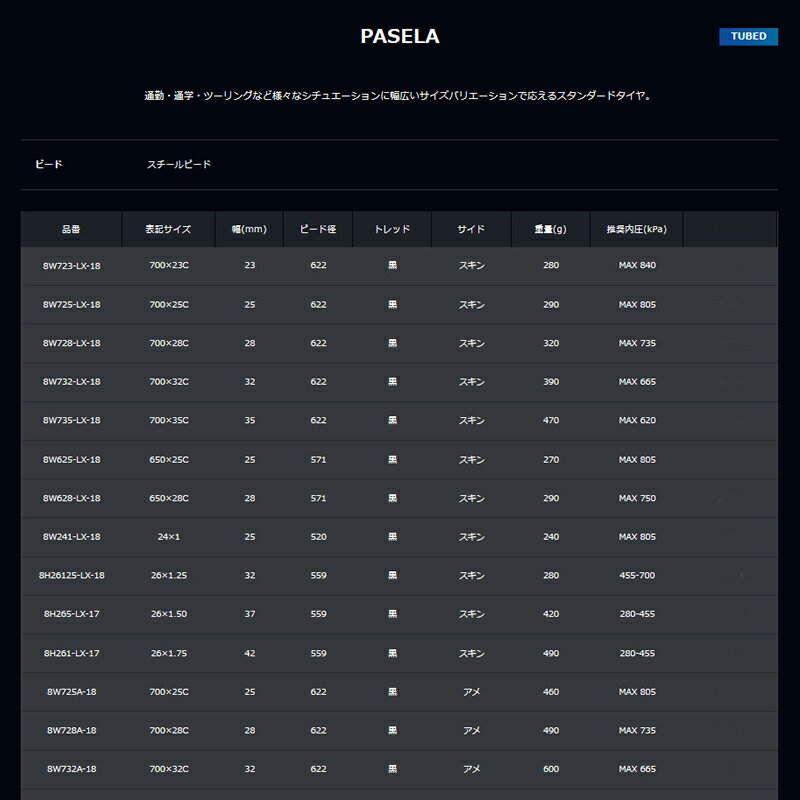Click the weight 320 in row 8W728-LX-18
800x800 pixels.
pyautogui.click(x=551, y=343)
